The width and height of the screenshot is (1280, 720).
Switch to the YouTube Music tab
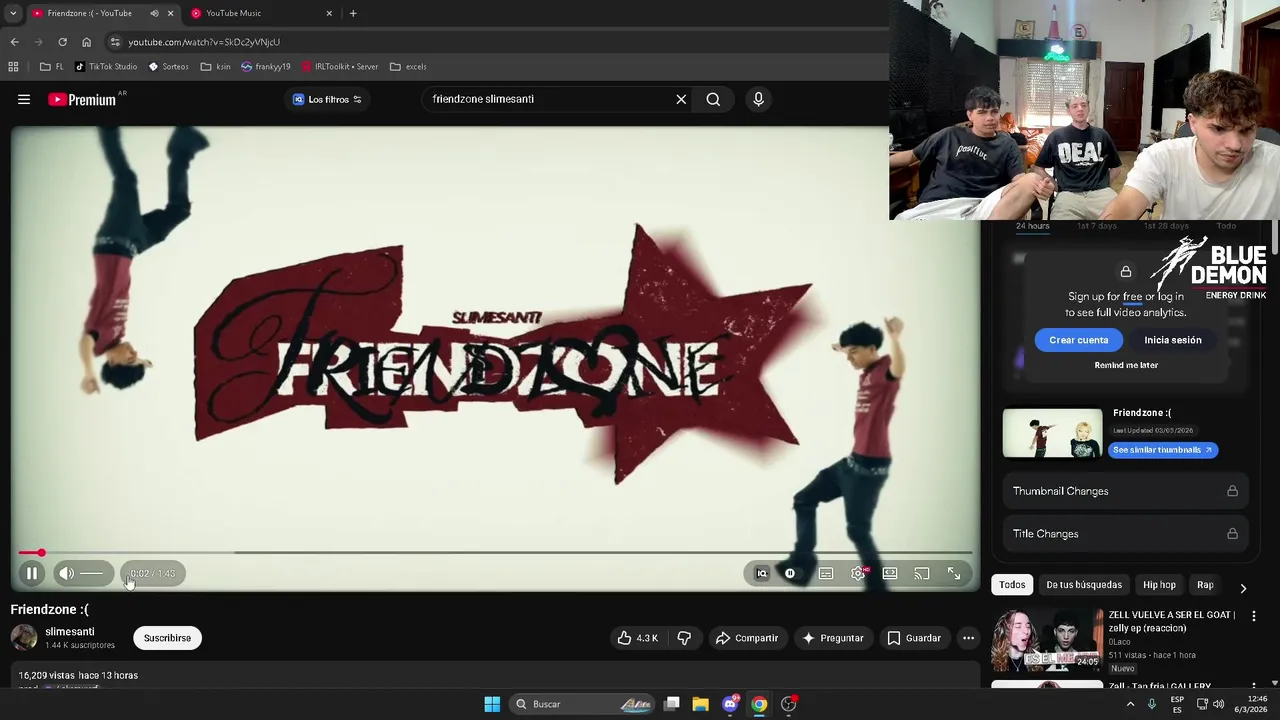click(262, 13)
